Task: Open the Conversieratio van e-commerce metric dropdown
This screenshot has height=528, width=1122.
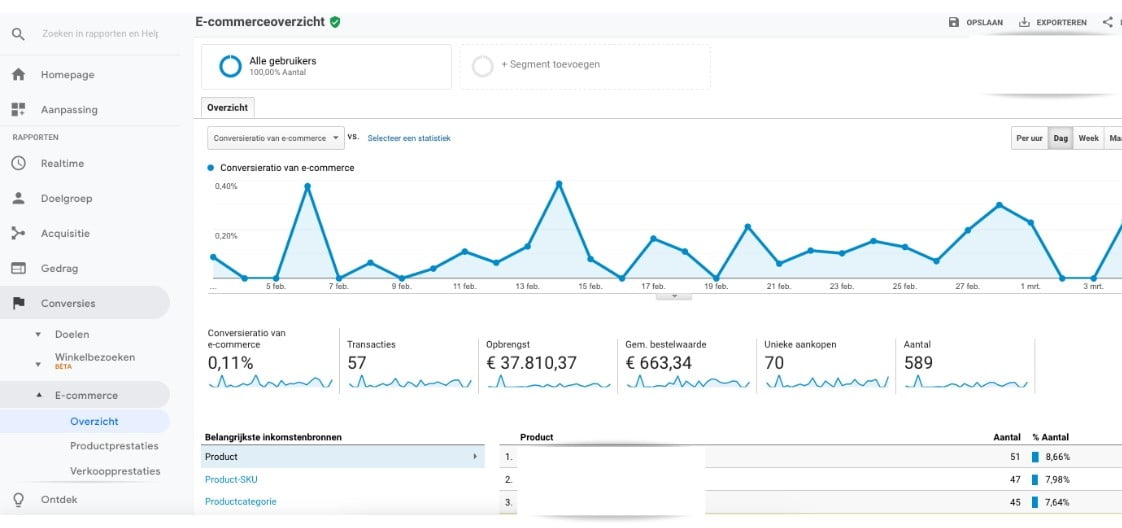Action: point(275,138)
